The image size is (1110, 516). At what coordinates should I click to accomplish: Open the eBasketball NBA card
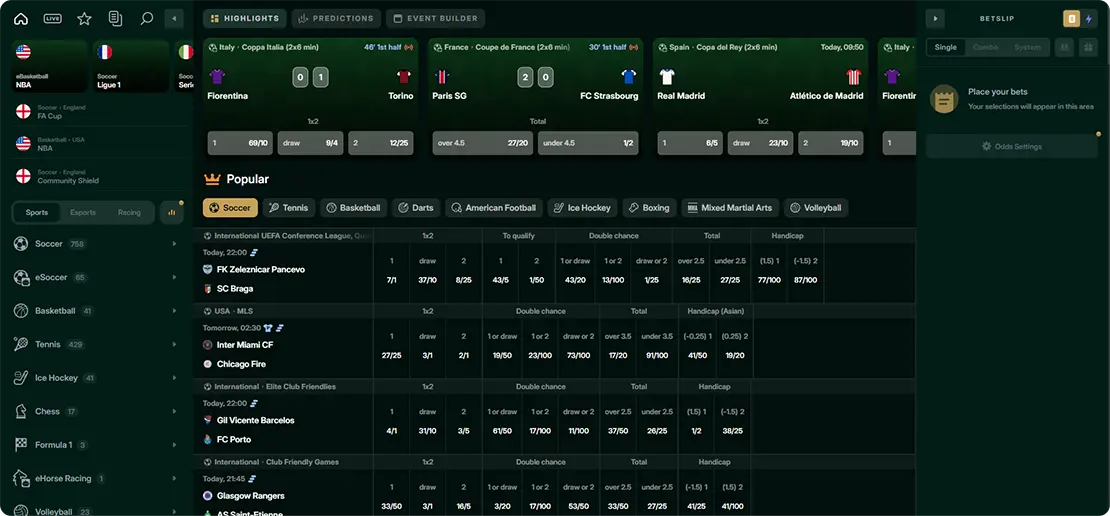point(50,66)
